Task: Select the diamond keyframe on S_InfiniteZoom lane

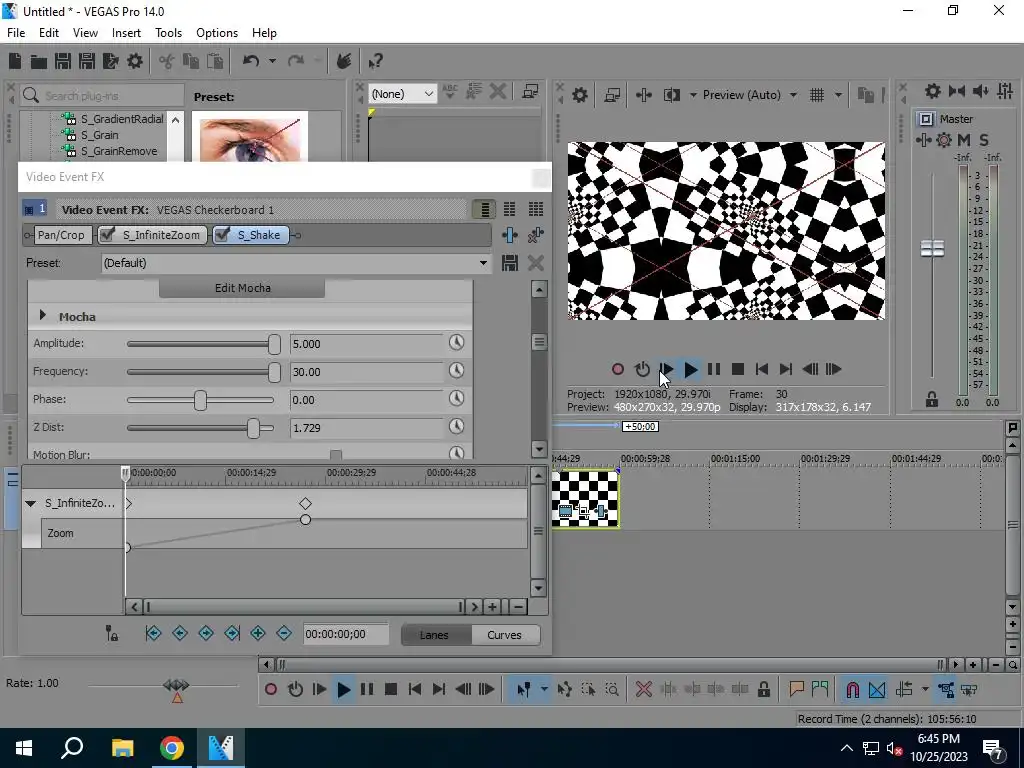Action: (305, 504)
